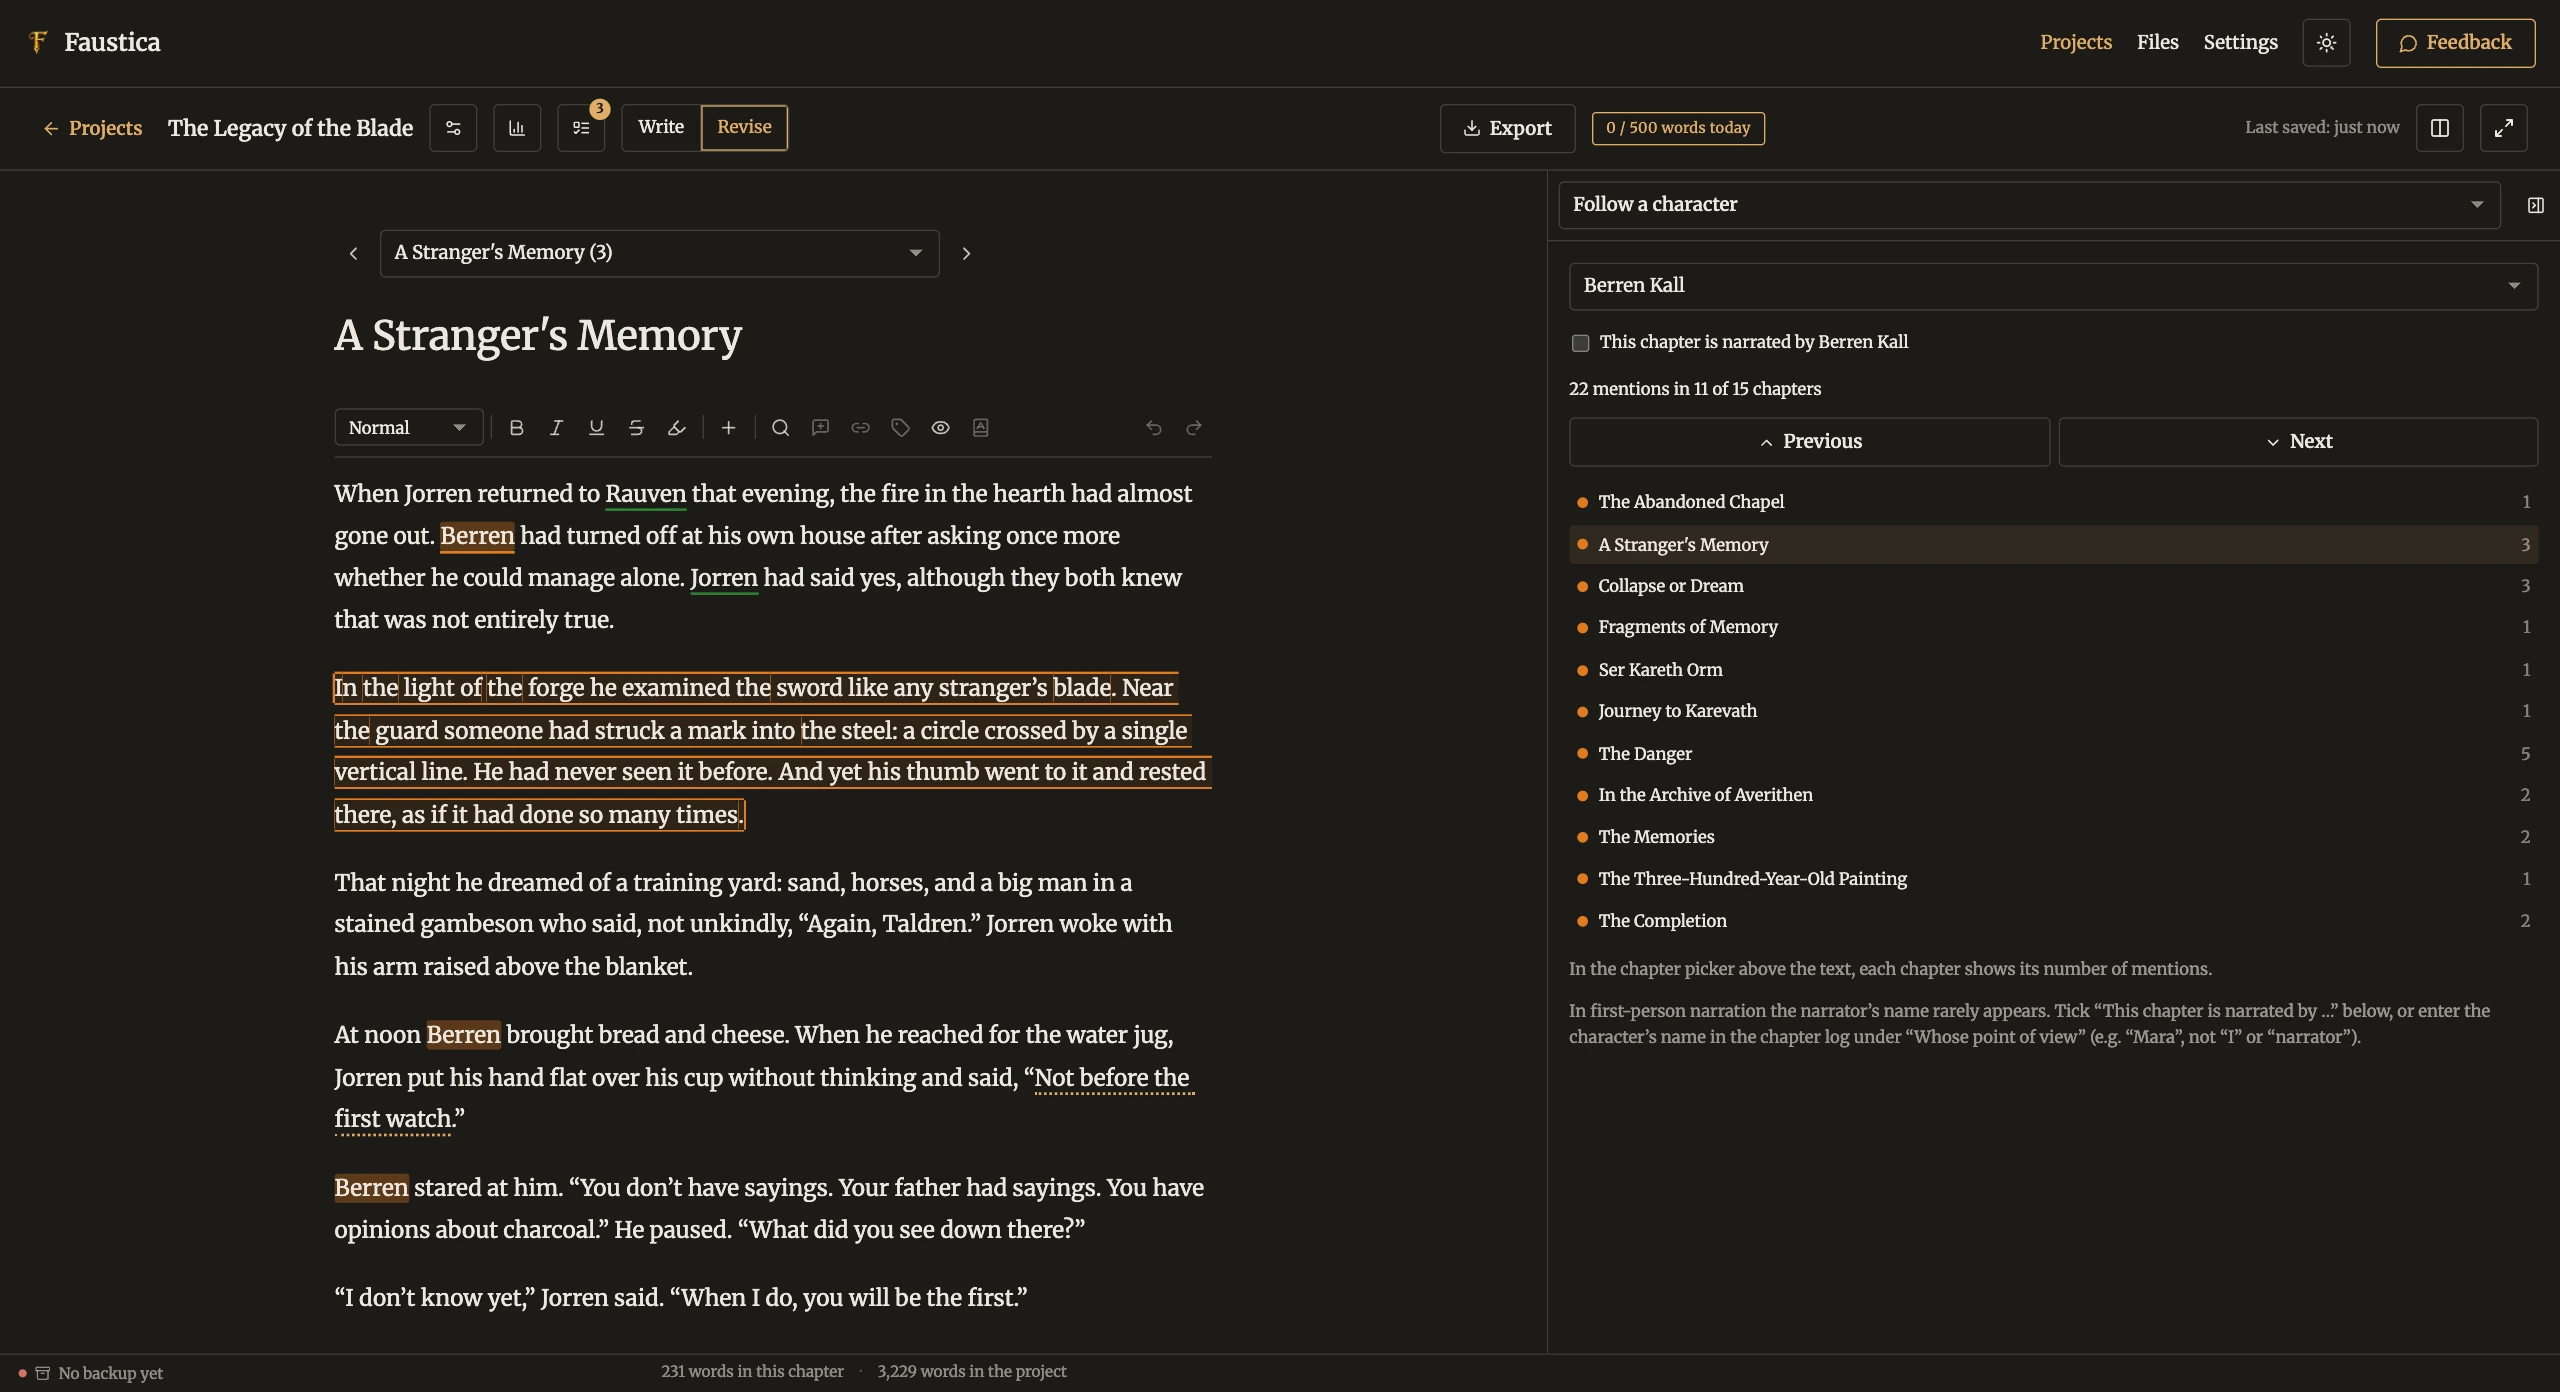Image resolution: width=2560 pixels, height=1392 pixels.
Task: Click 'No backup yet' status indicator
Action: (x=91, y=1374)
